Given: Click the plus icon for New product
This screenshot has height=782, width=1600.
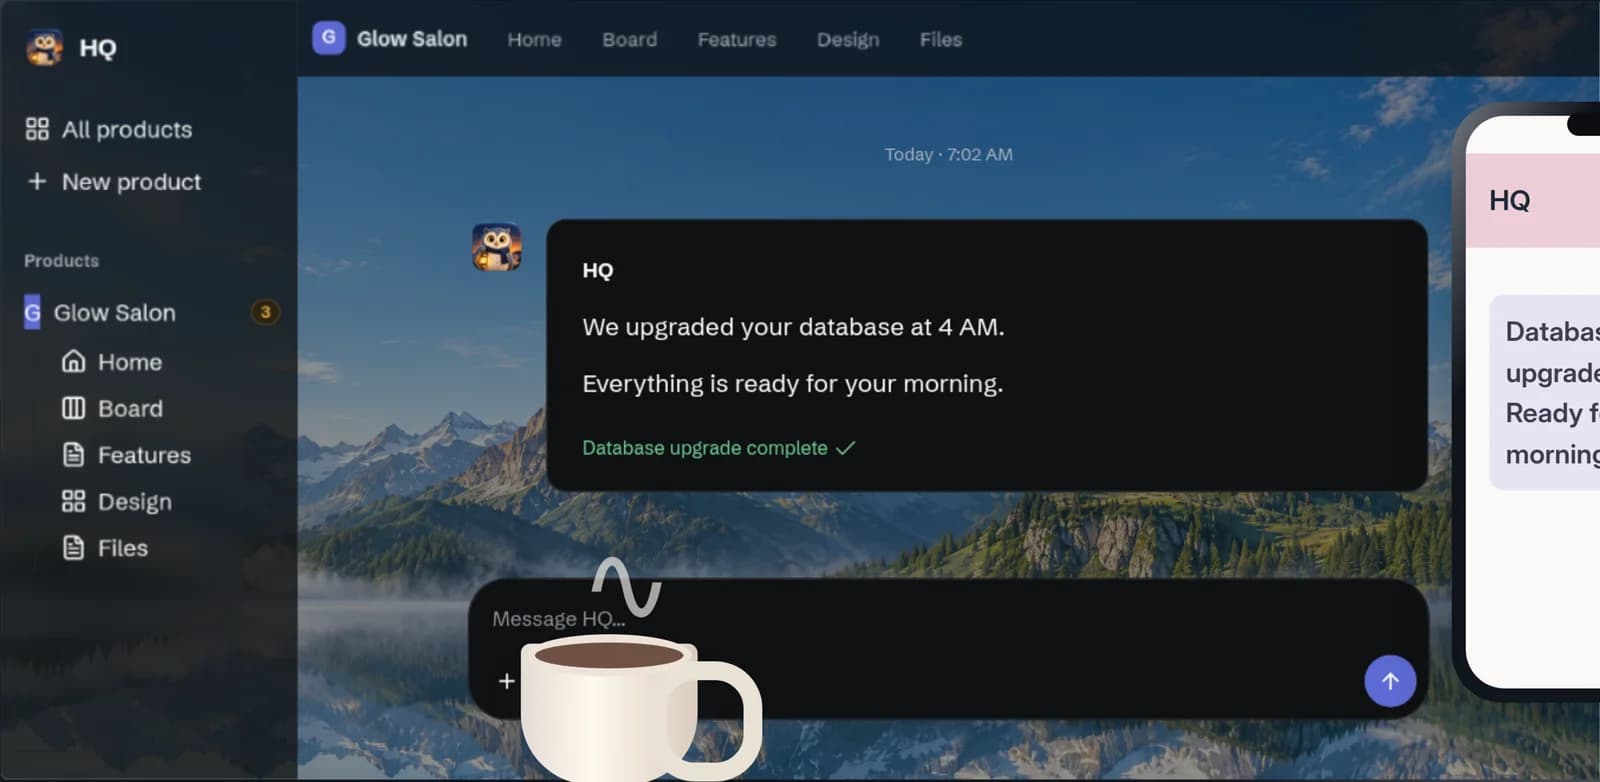Looking at the screenshot, I should 37,181.
